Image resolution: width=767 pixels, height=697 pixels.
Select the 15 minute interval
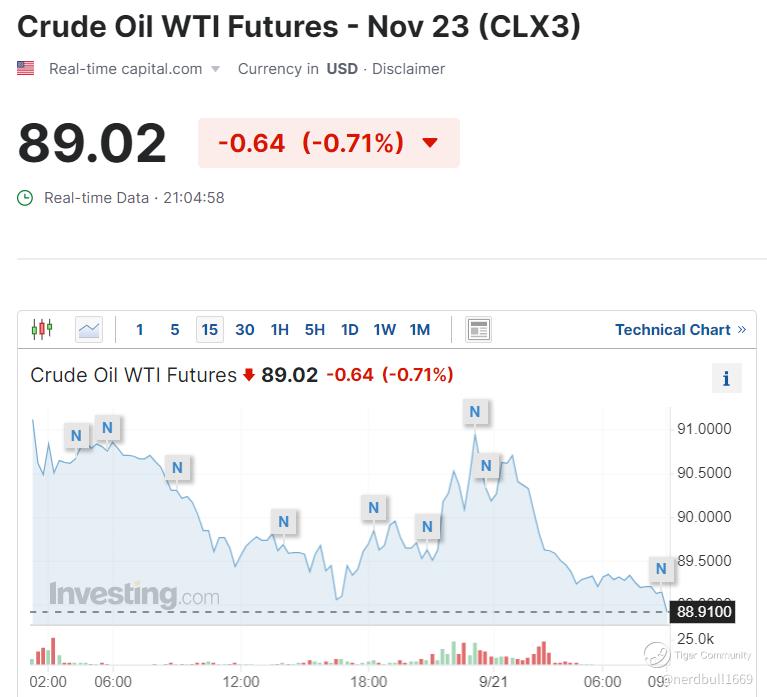(x=210, y=329)
